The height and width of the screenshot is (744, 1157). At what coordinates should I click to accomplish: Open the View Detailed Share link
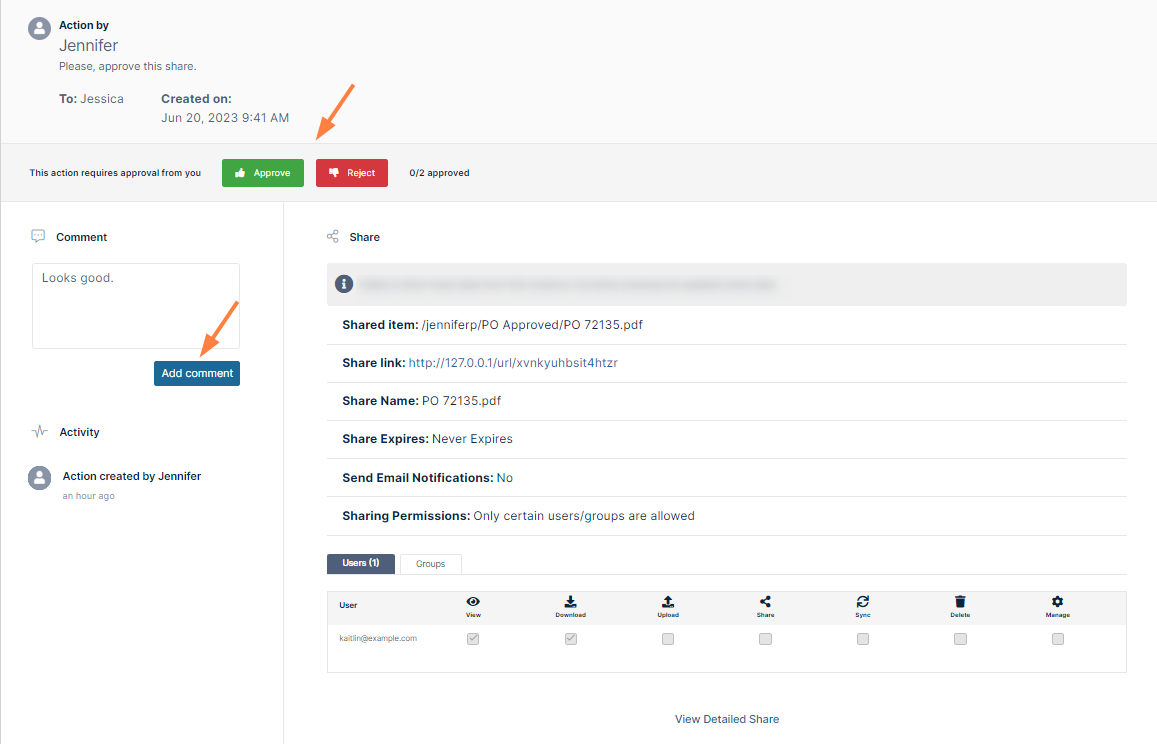726,719
